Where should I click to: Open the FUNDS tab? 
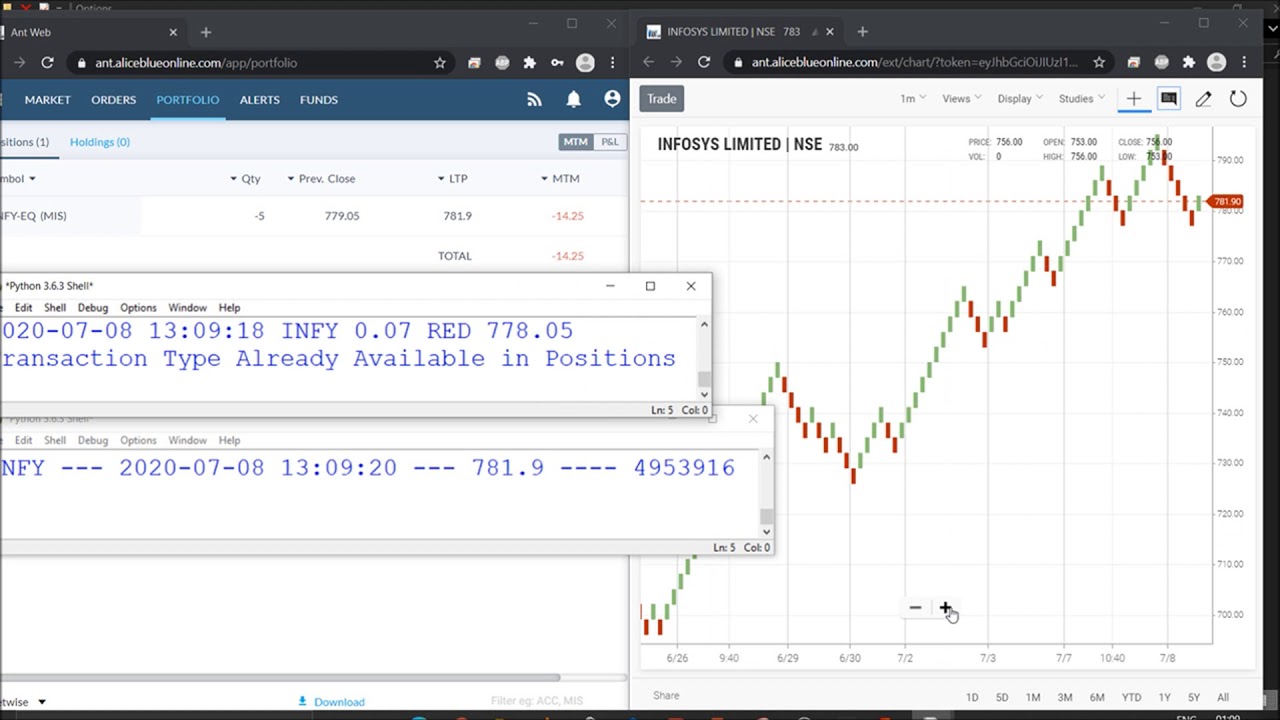(319, 99)
